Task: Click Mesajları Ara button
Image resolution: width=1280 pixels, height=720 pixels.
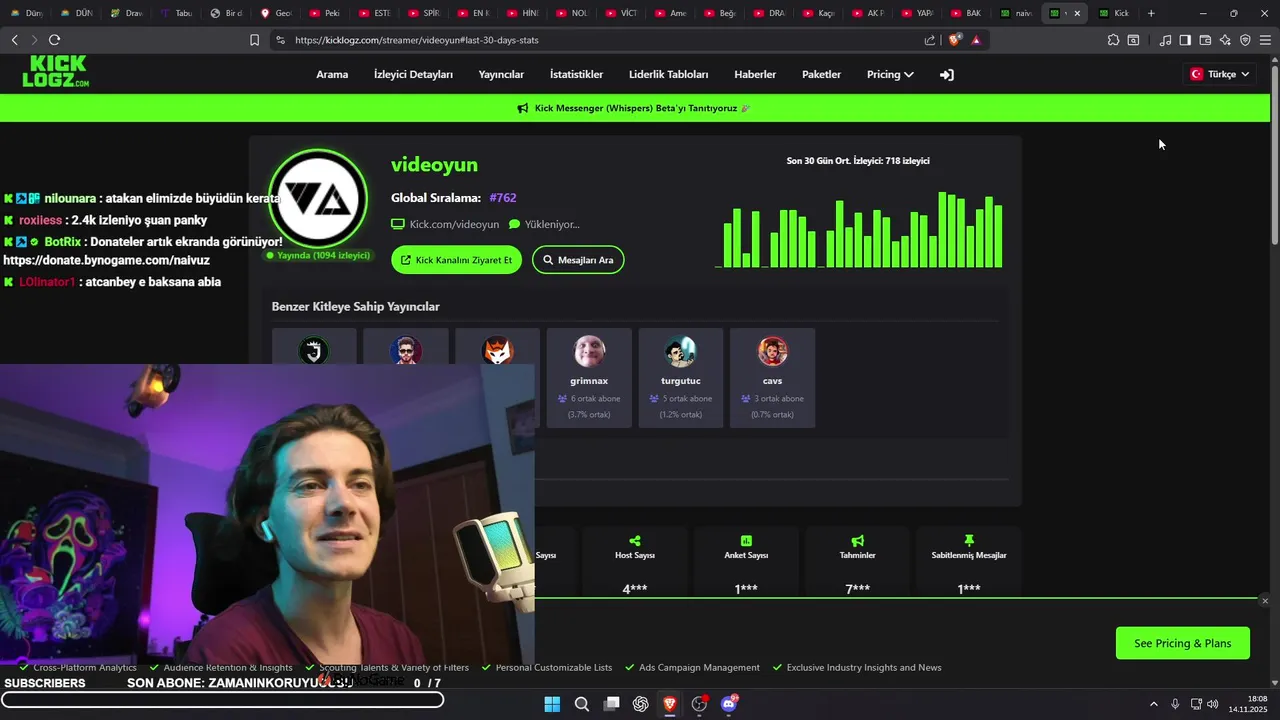Action: pos(578,260)
